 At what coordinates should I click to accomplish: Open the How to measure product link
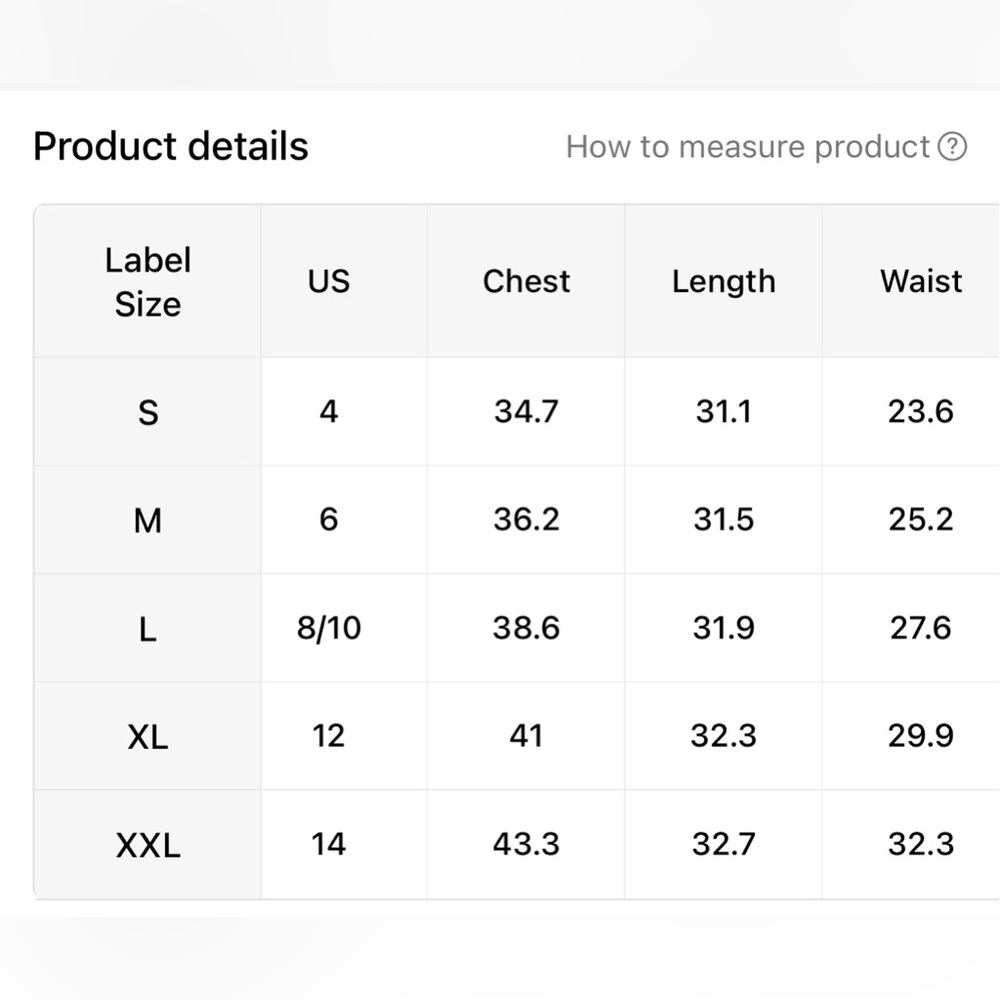[748, 147]
